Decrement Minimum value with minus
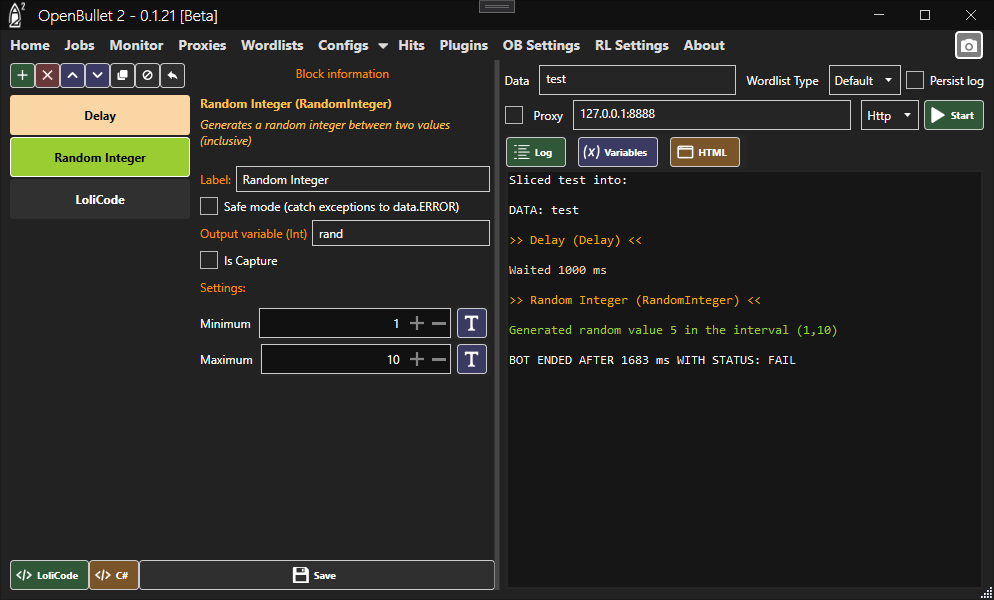 [x=439, y=323]
